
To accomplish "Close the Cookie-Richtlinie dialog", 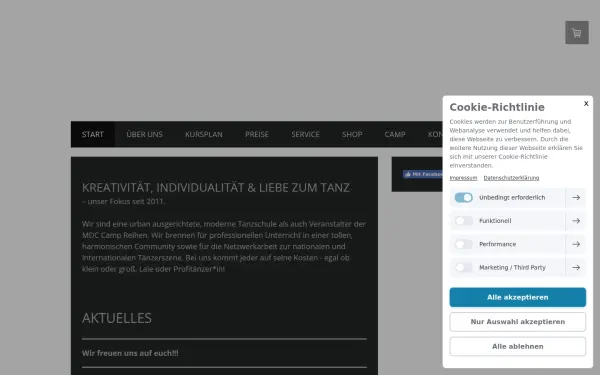I will [x=586, y=103].
